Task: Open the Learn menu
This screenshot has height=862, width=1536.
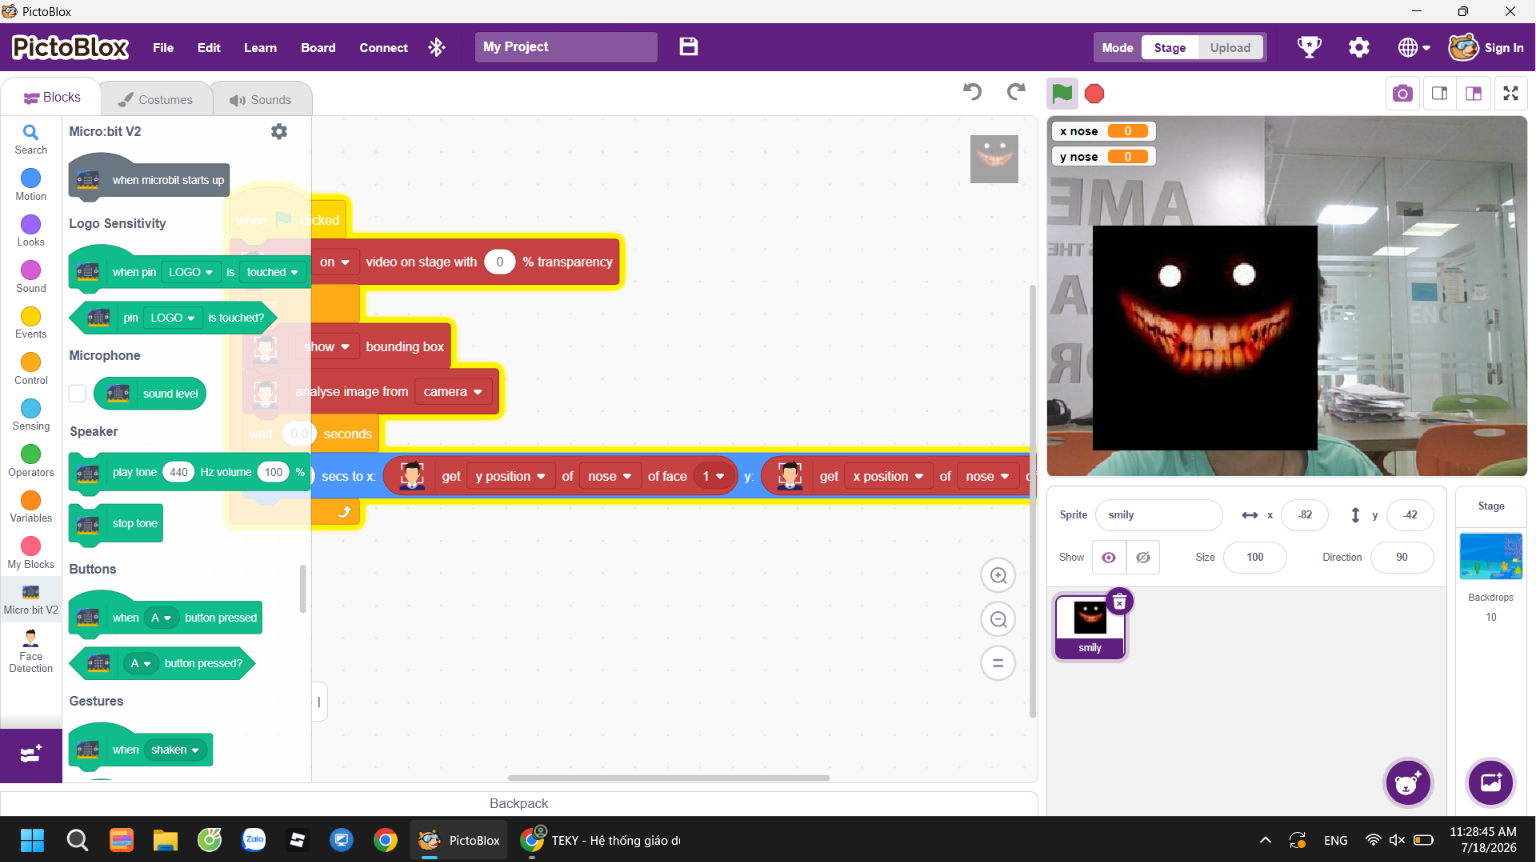Action: 260,47
